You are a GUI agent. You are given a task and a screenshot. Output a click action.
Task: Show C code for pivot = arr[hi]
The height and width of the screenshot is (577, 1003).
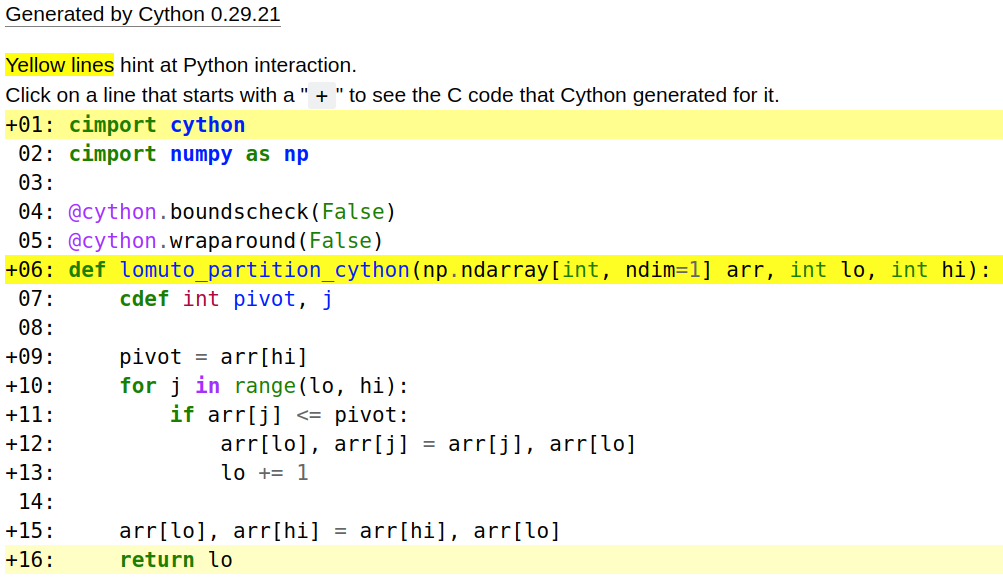pos(212,357)
